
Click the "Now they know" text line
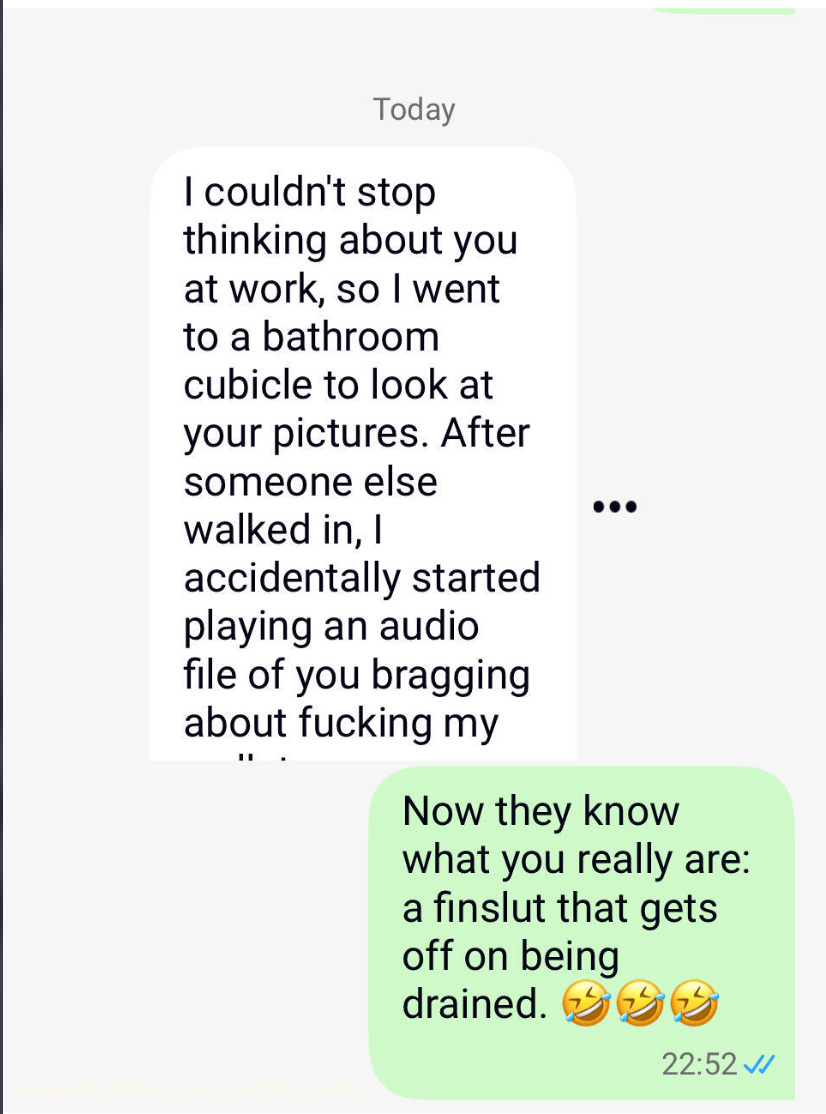(540, 810)
